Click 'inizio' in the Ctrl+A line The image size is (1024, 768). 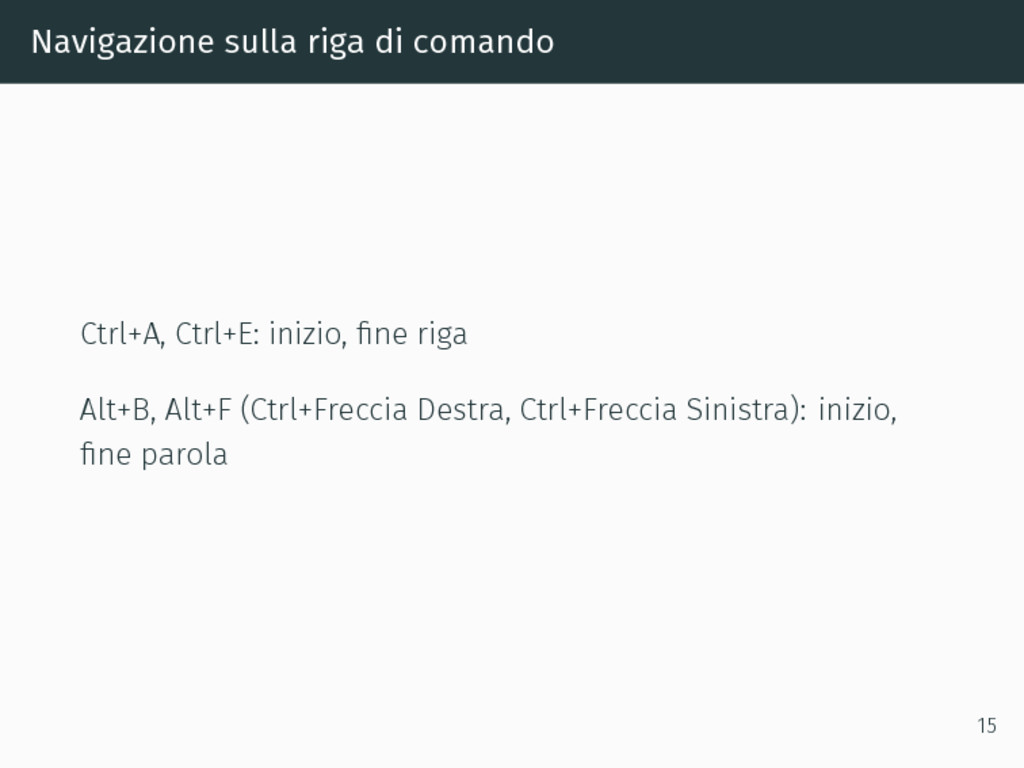[306, 334]
